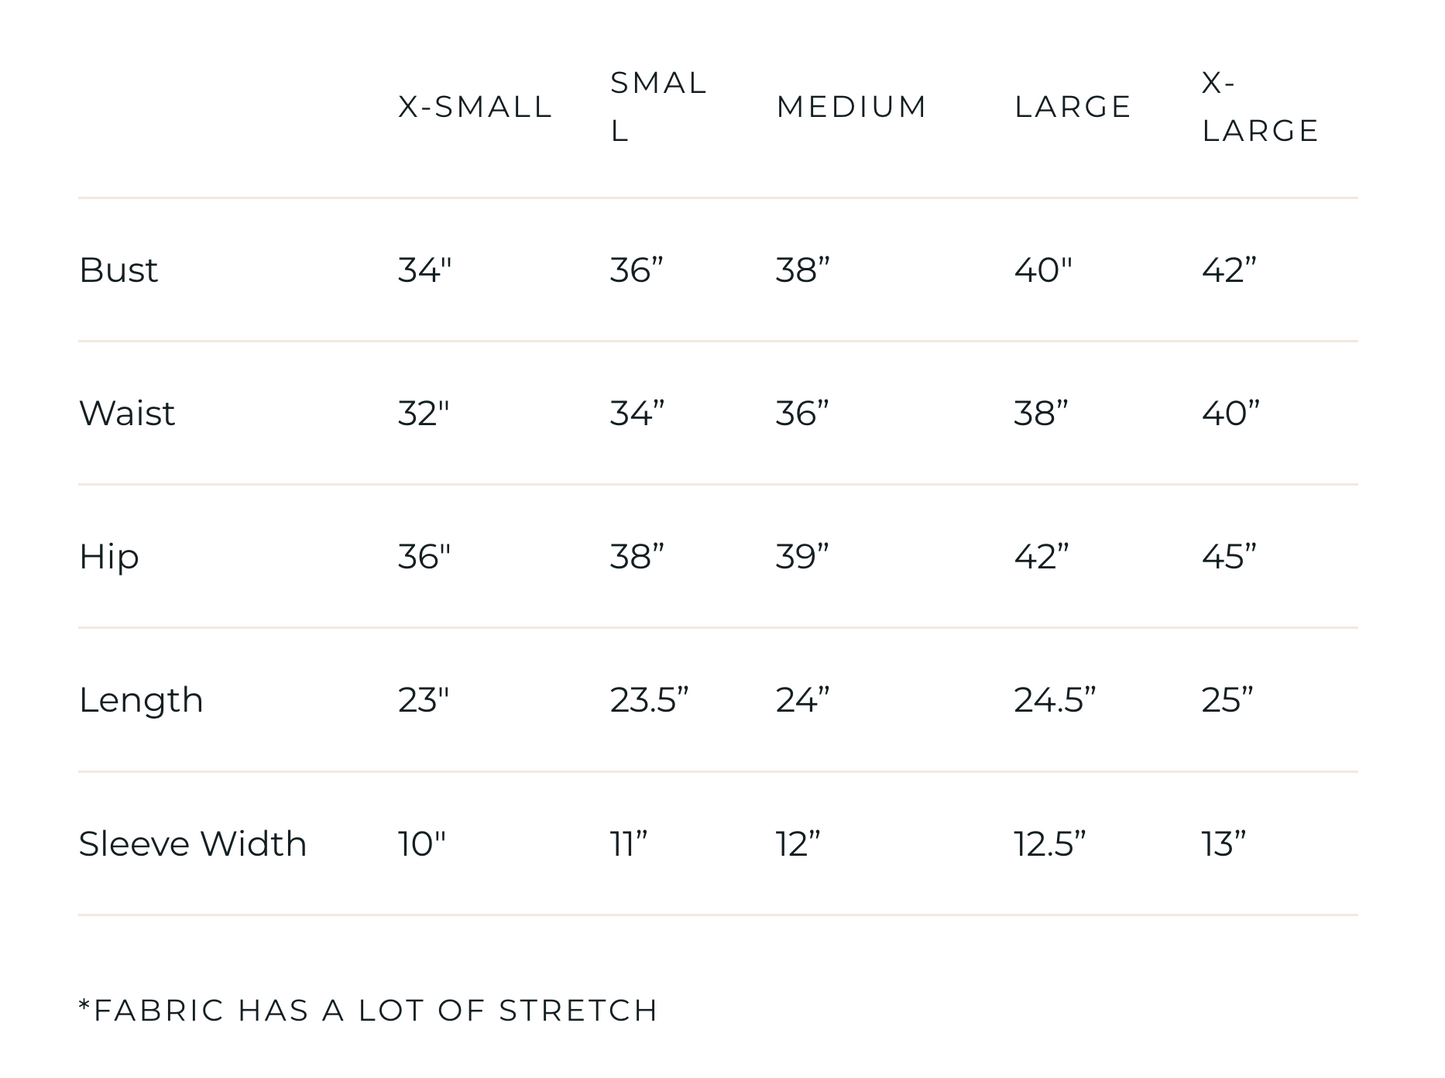Image resolution: width=1445 pixels, height=1078 pixels.
Task: Click the Waist measurement for Medium
Action: [x=802, y=413]
